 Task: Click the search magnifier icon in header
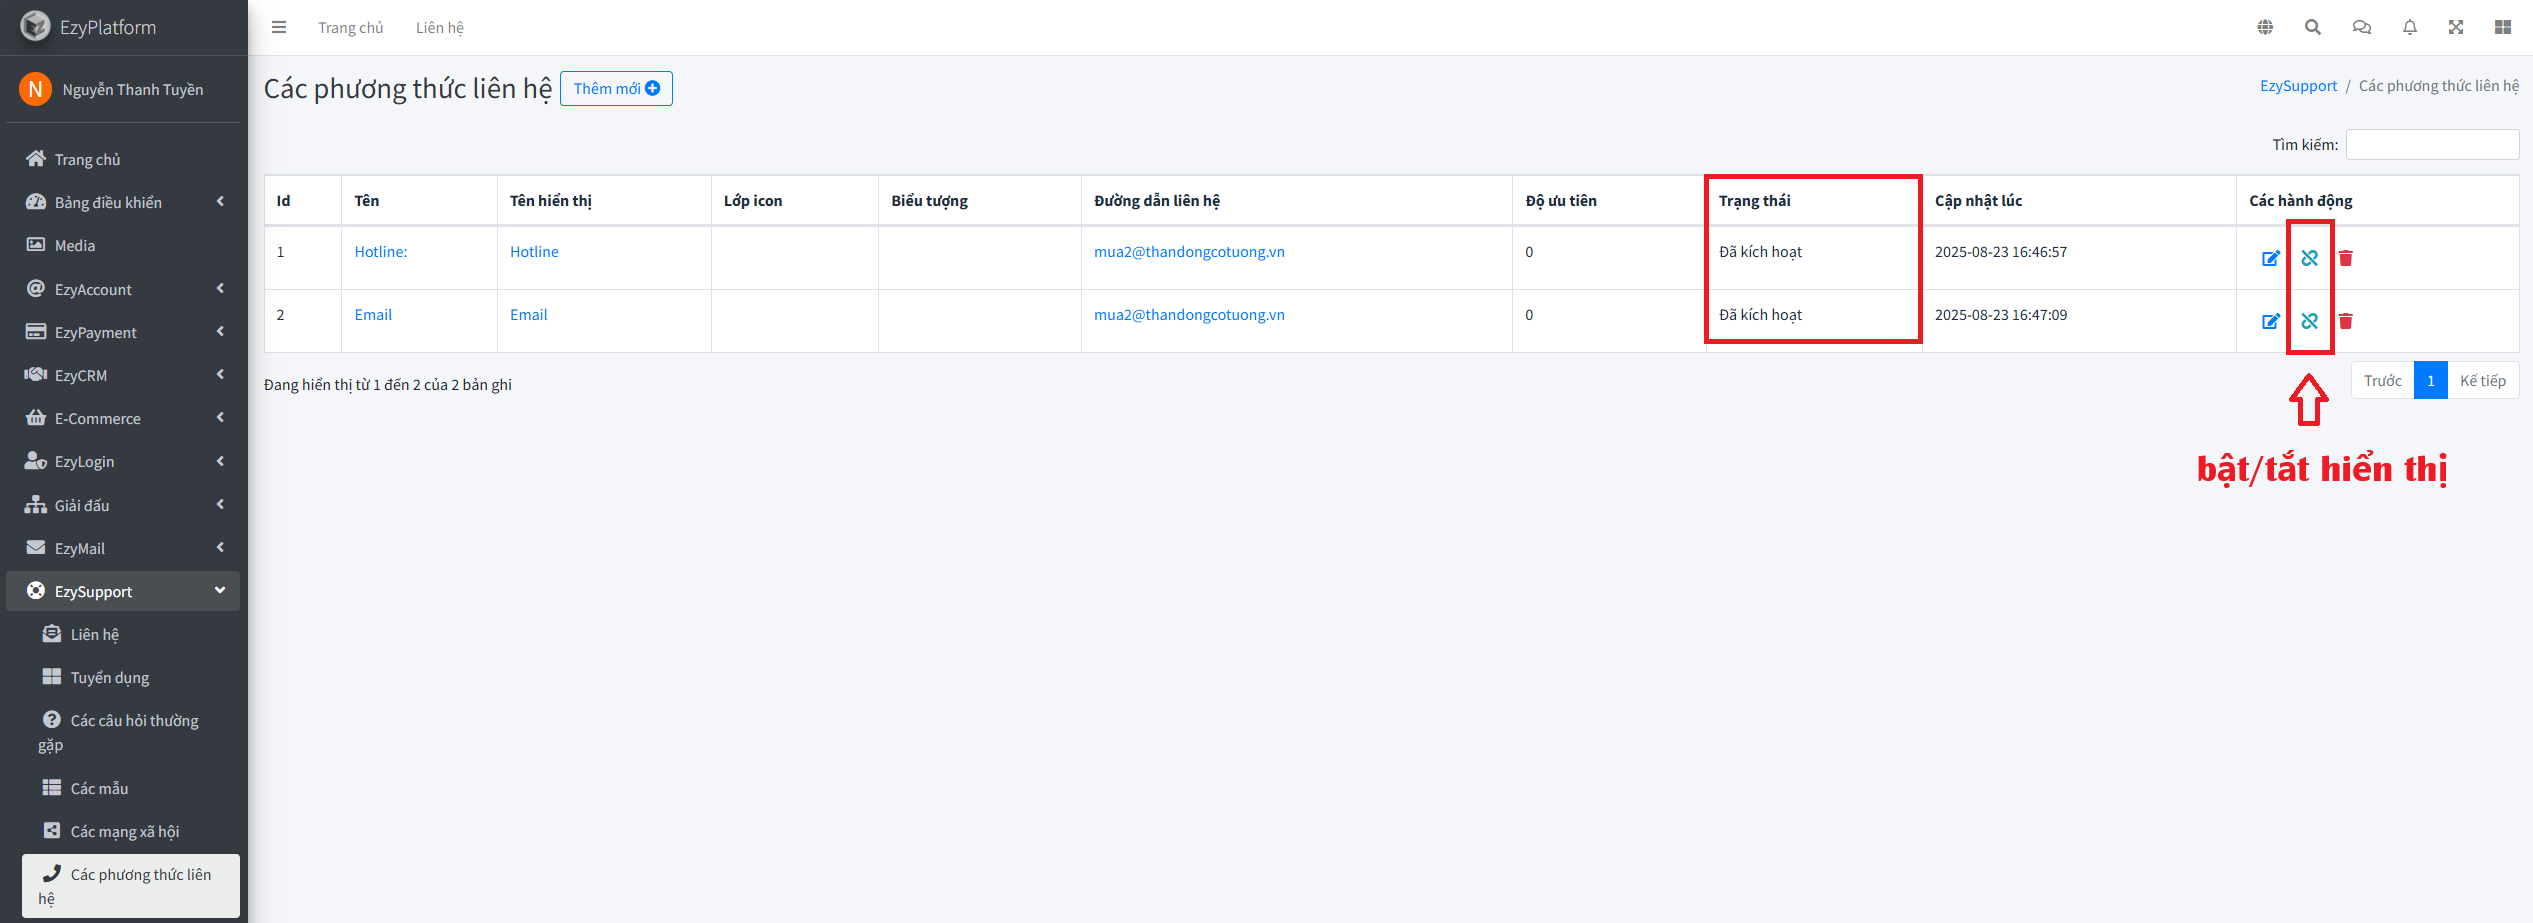pos(2313,27)
